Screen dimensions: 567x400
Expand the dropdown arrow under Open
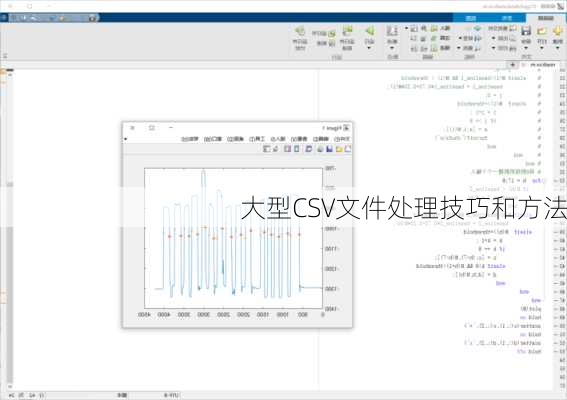pos(542,48)
